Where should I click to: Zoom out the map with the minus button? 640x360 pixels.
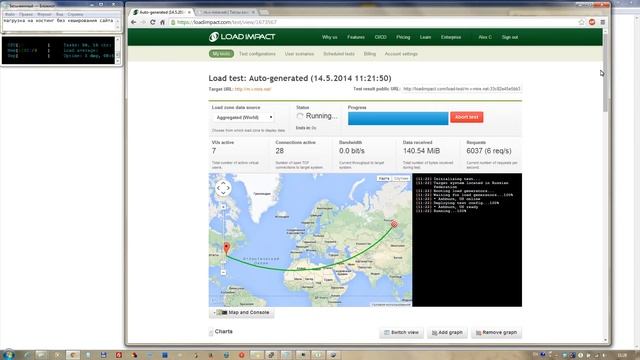223,272
